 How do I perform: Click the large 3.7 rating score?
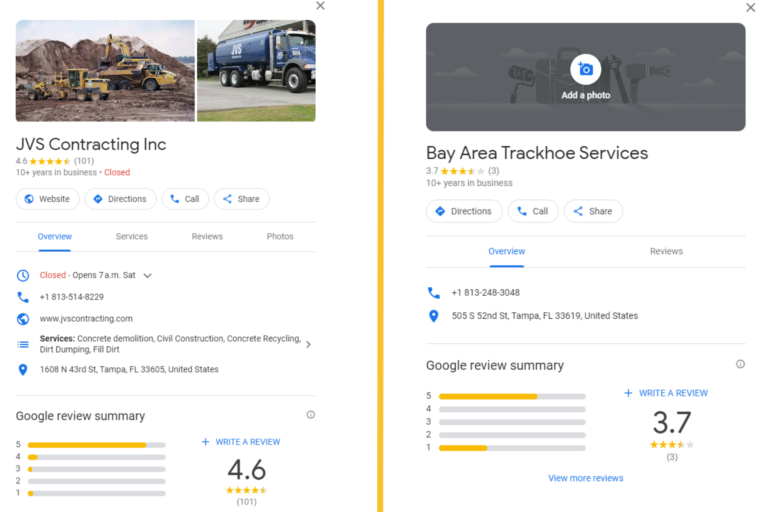coord(672,422)
